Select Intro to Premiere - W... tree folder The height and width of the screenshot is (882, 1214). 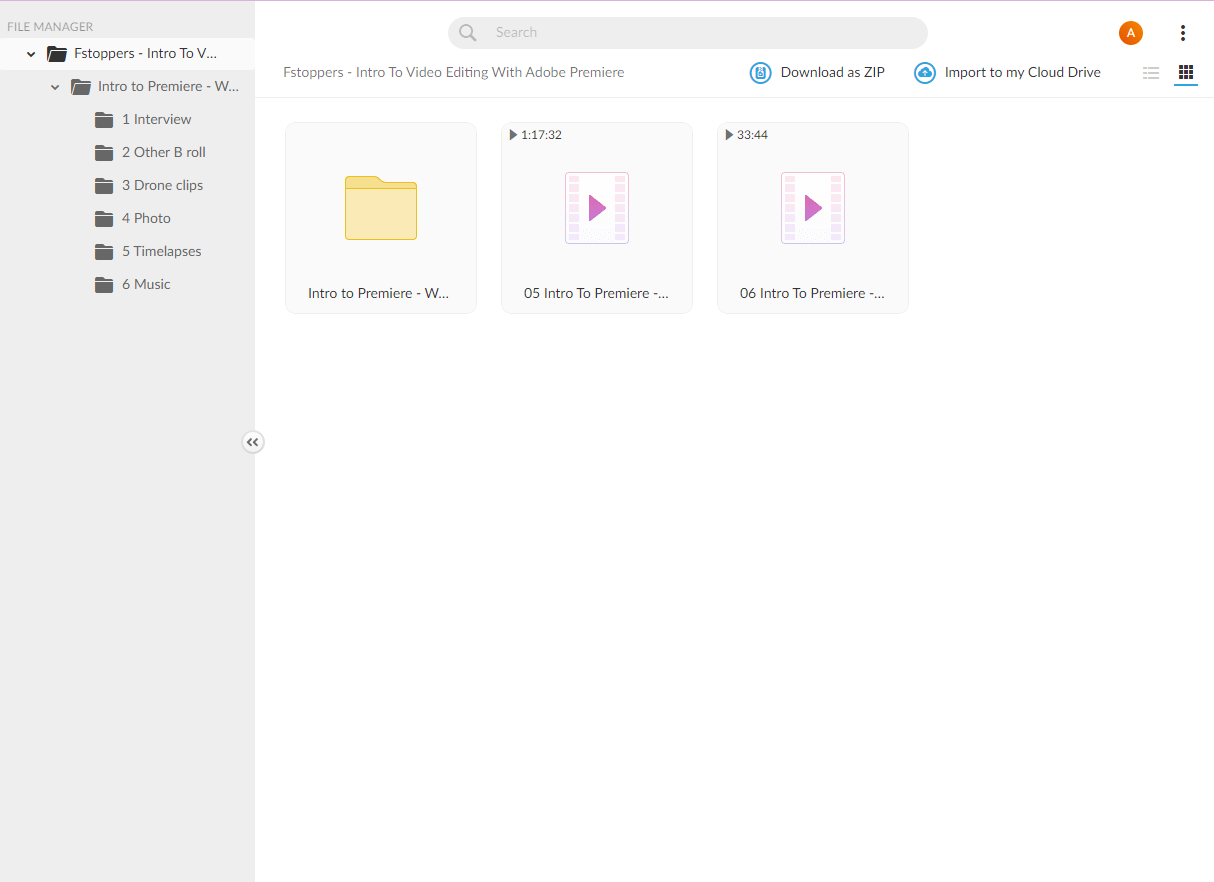click(168, 86)
